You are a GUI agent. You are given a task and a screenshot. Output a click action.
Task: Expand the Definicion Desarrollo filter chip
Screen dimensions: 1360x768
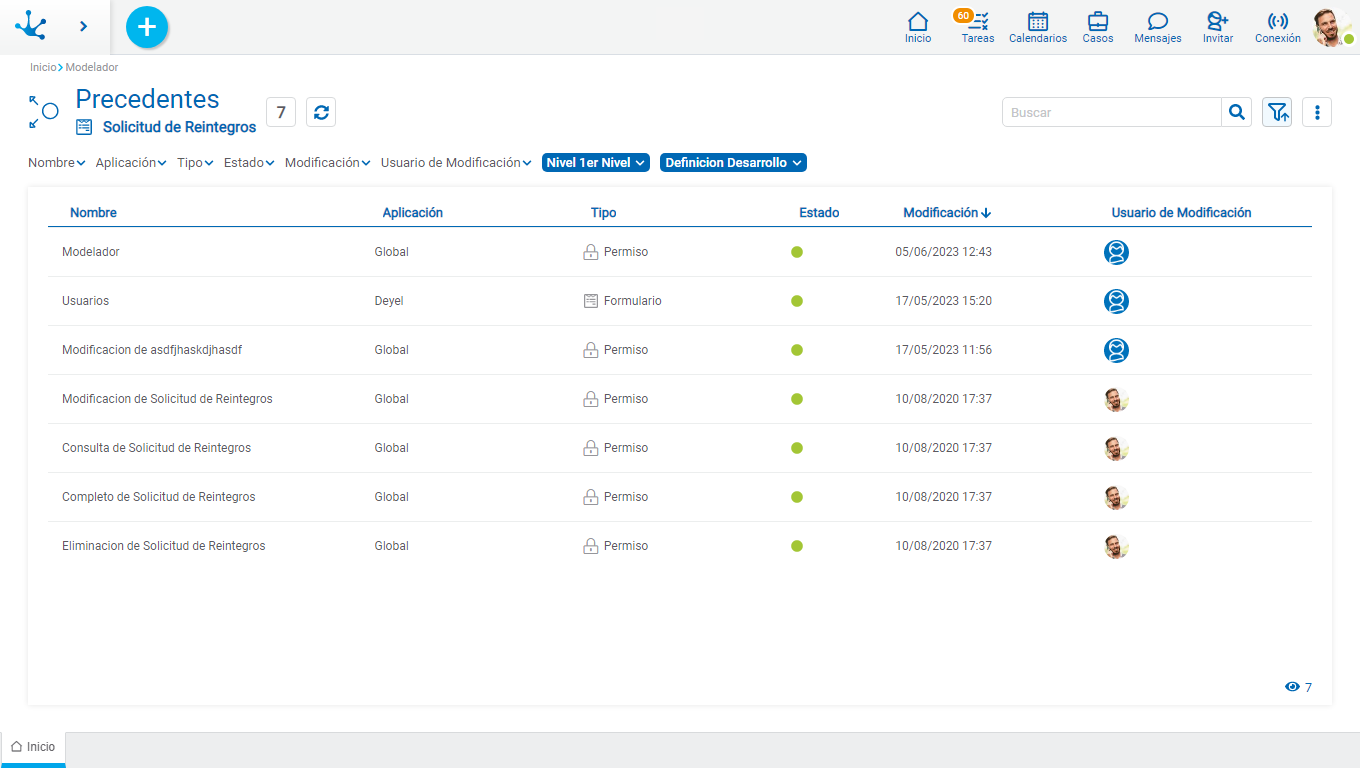pos(733,162)
